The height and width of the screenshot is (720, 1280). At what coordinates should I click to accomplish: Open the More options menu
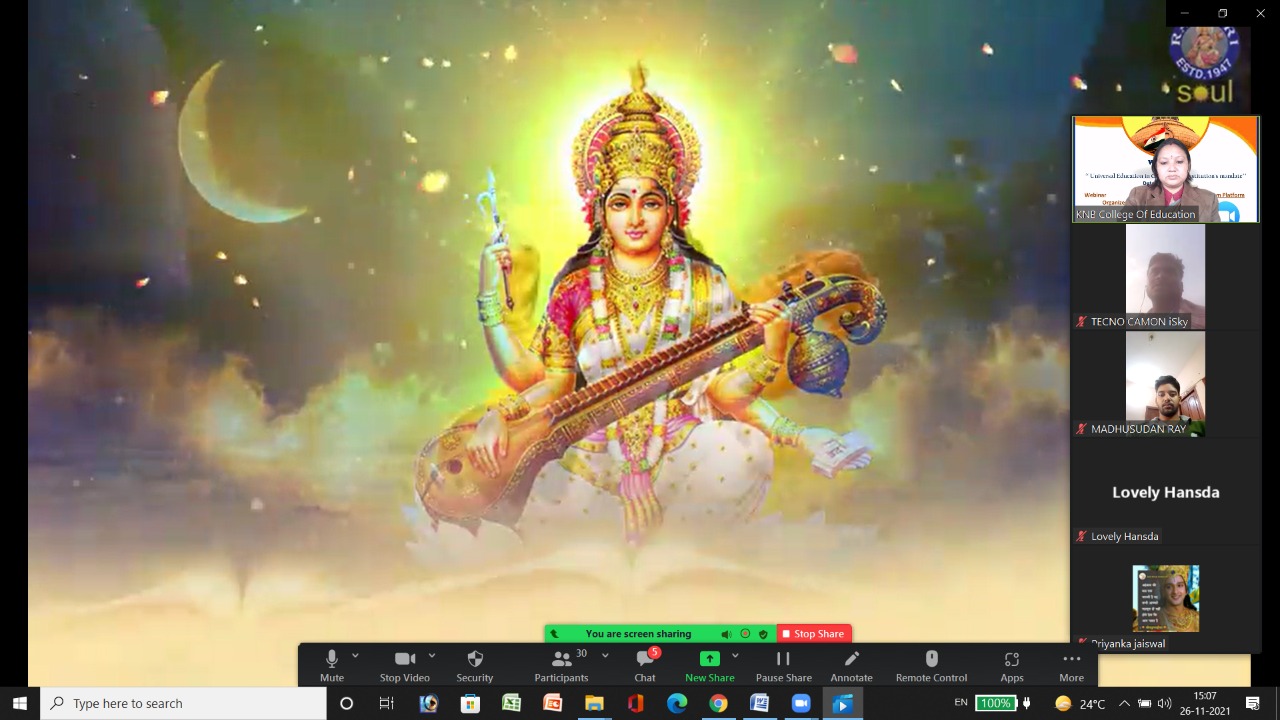(x=1072, y=665)
